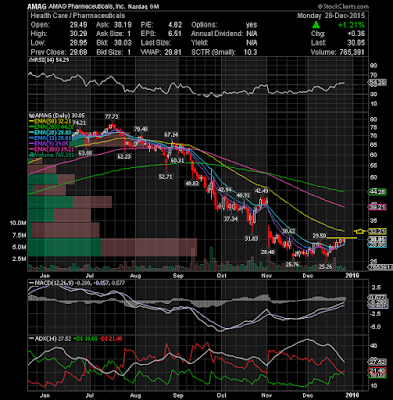Image resolution: width=393 pixels, height=400 pixels.
Task: Click the Options value yes
Action: [x=251, y=25]
